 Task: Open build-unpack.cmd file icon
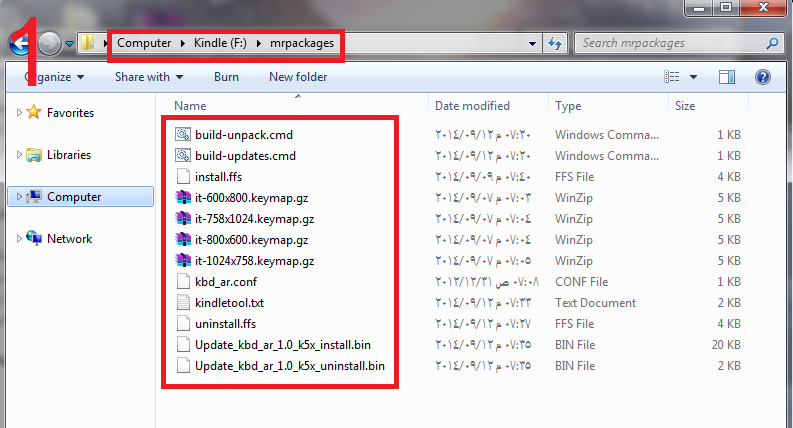183,135
